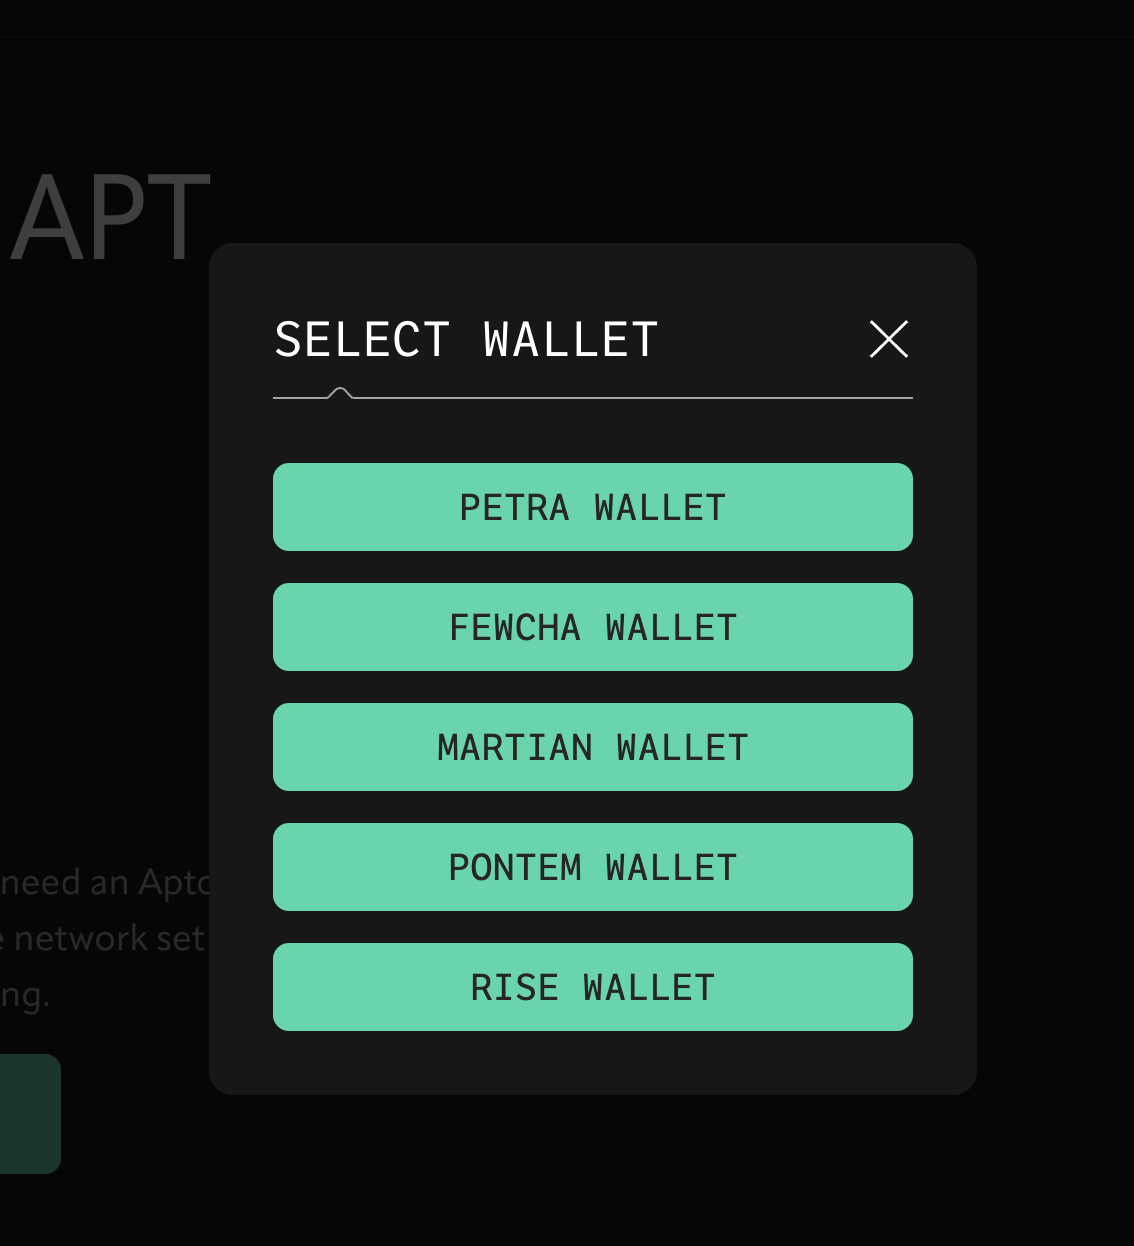Click the dimmed green button behind dialog

[x=28, y=1113]
